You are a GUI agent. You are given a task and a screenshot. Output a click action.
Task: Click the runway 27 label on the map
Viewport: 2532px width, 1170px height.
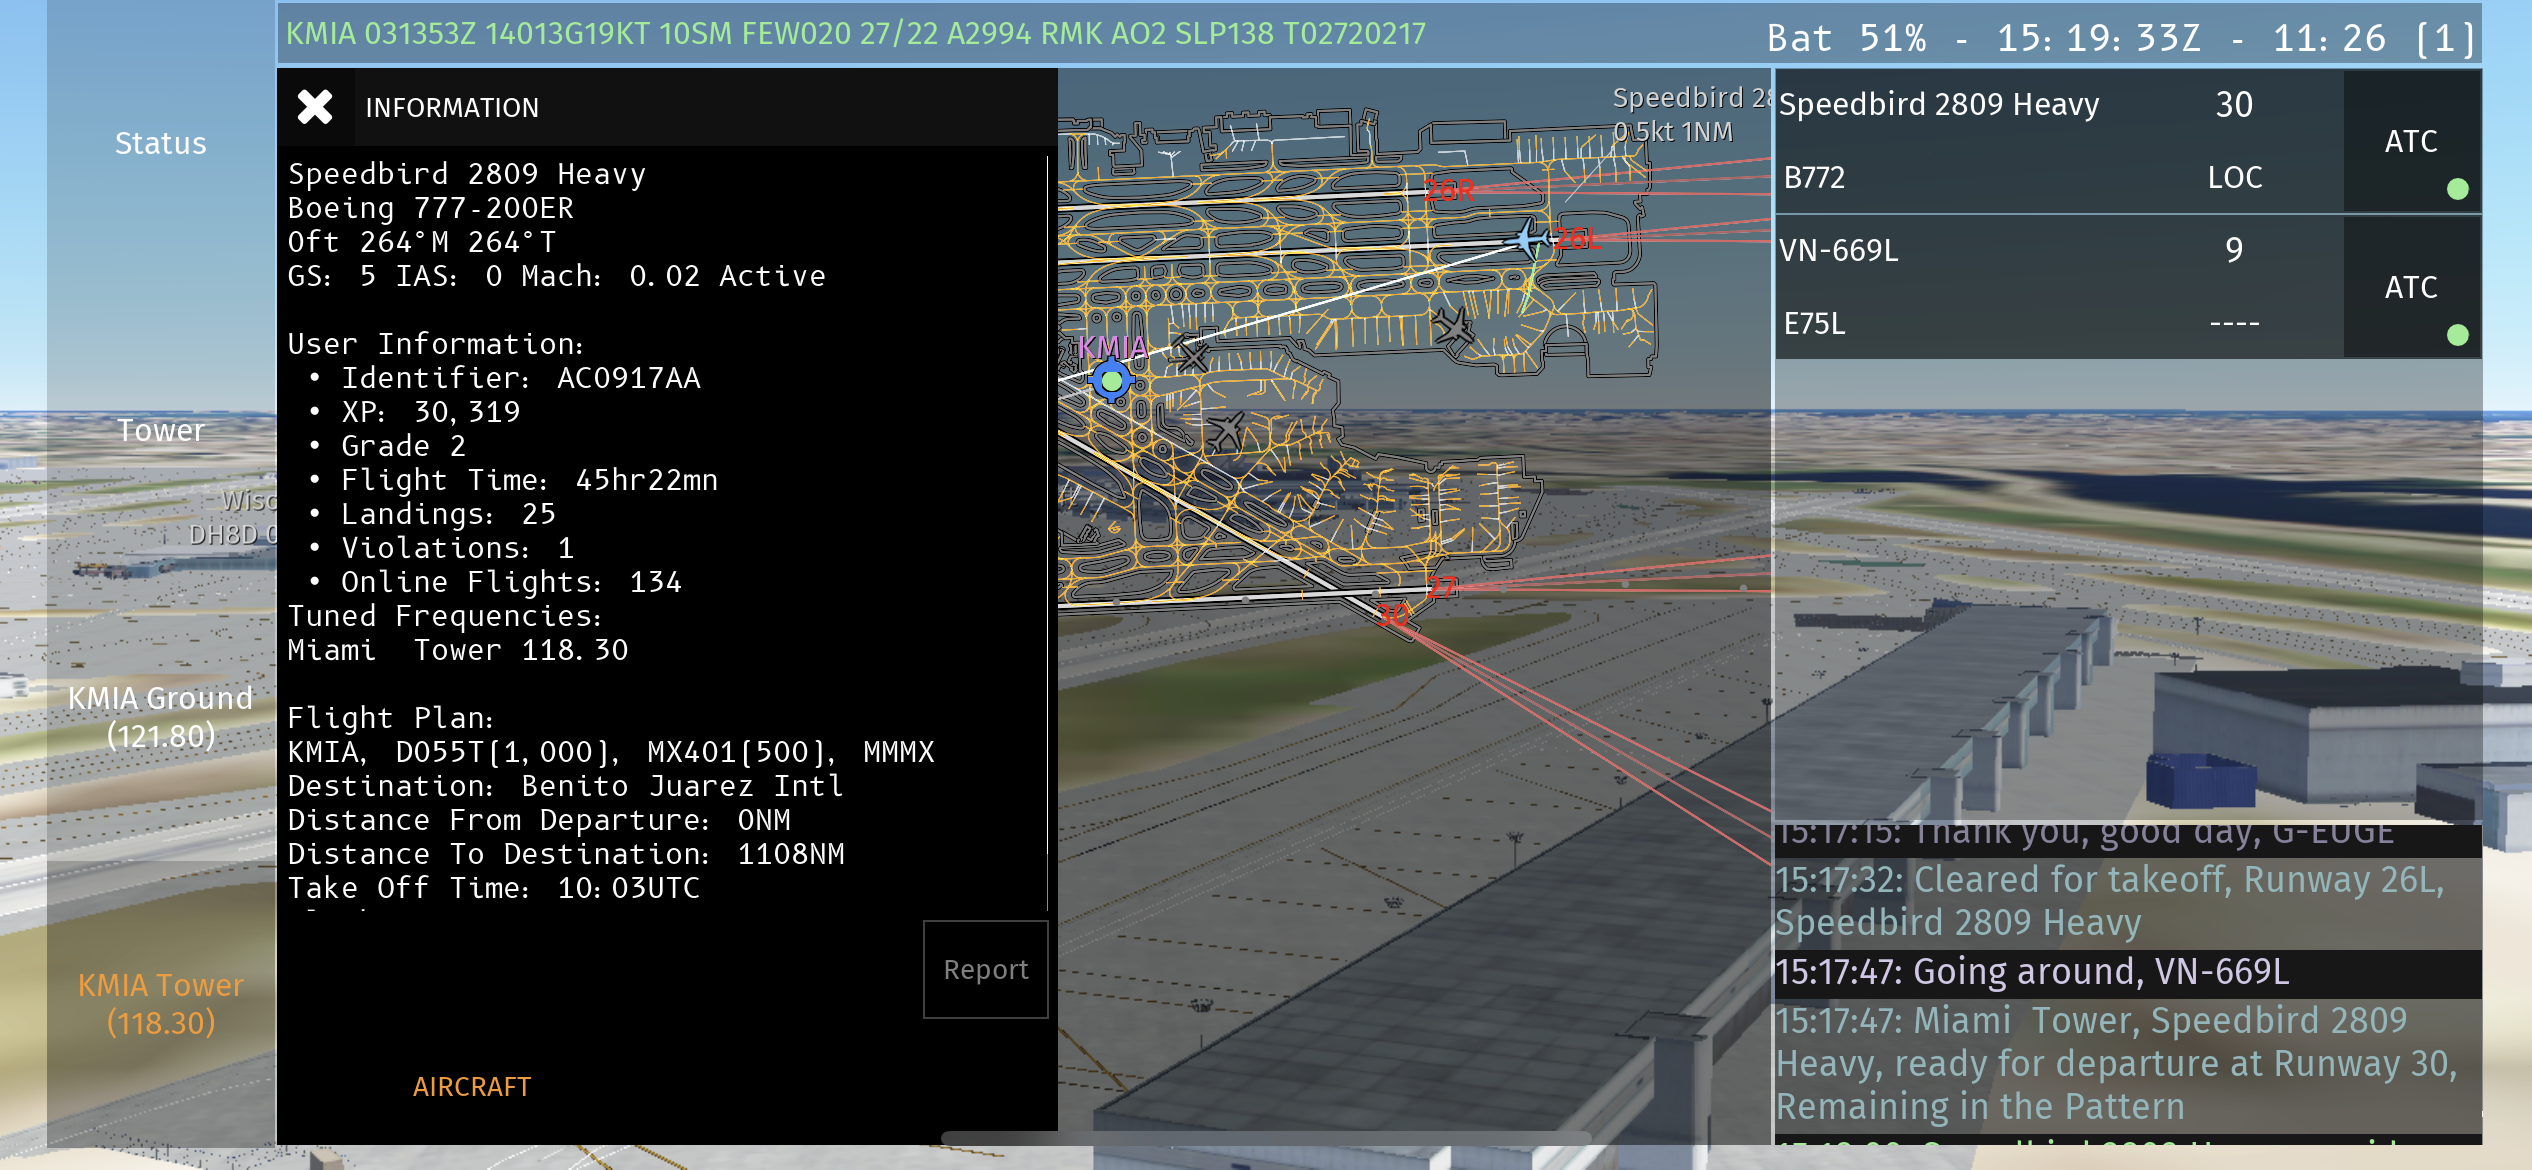[x=1441, y=587]
